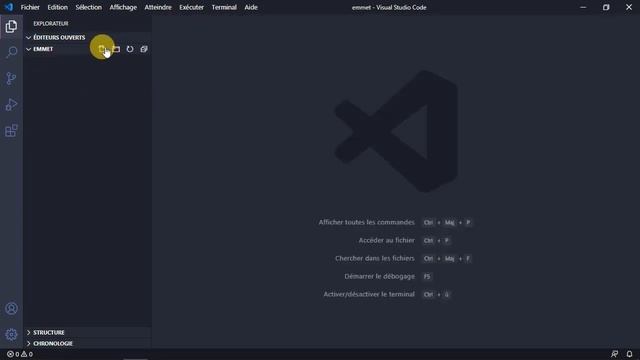Open the Run and Debug view icon
Screen dimensions: 640x360
pos(11,104)
